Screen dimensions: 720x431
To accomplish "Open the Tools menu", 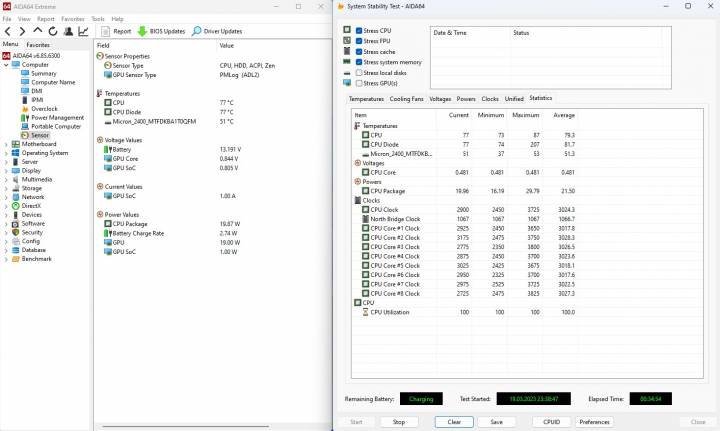I will click(98, 19).
